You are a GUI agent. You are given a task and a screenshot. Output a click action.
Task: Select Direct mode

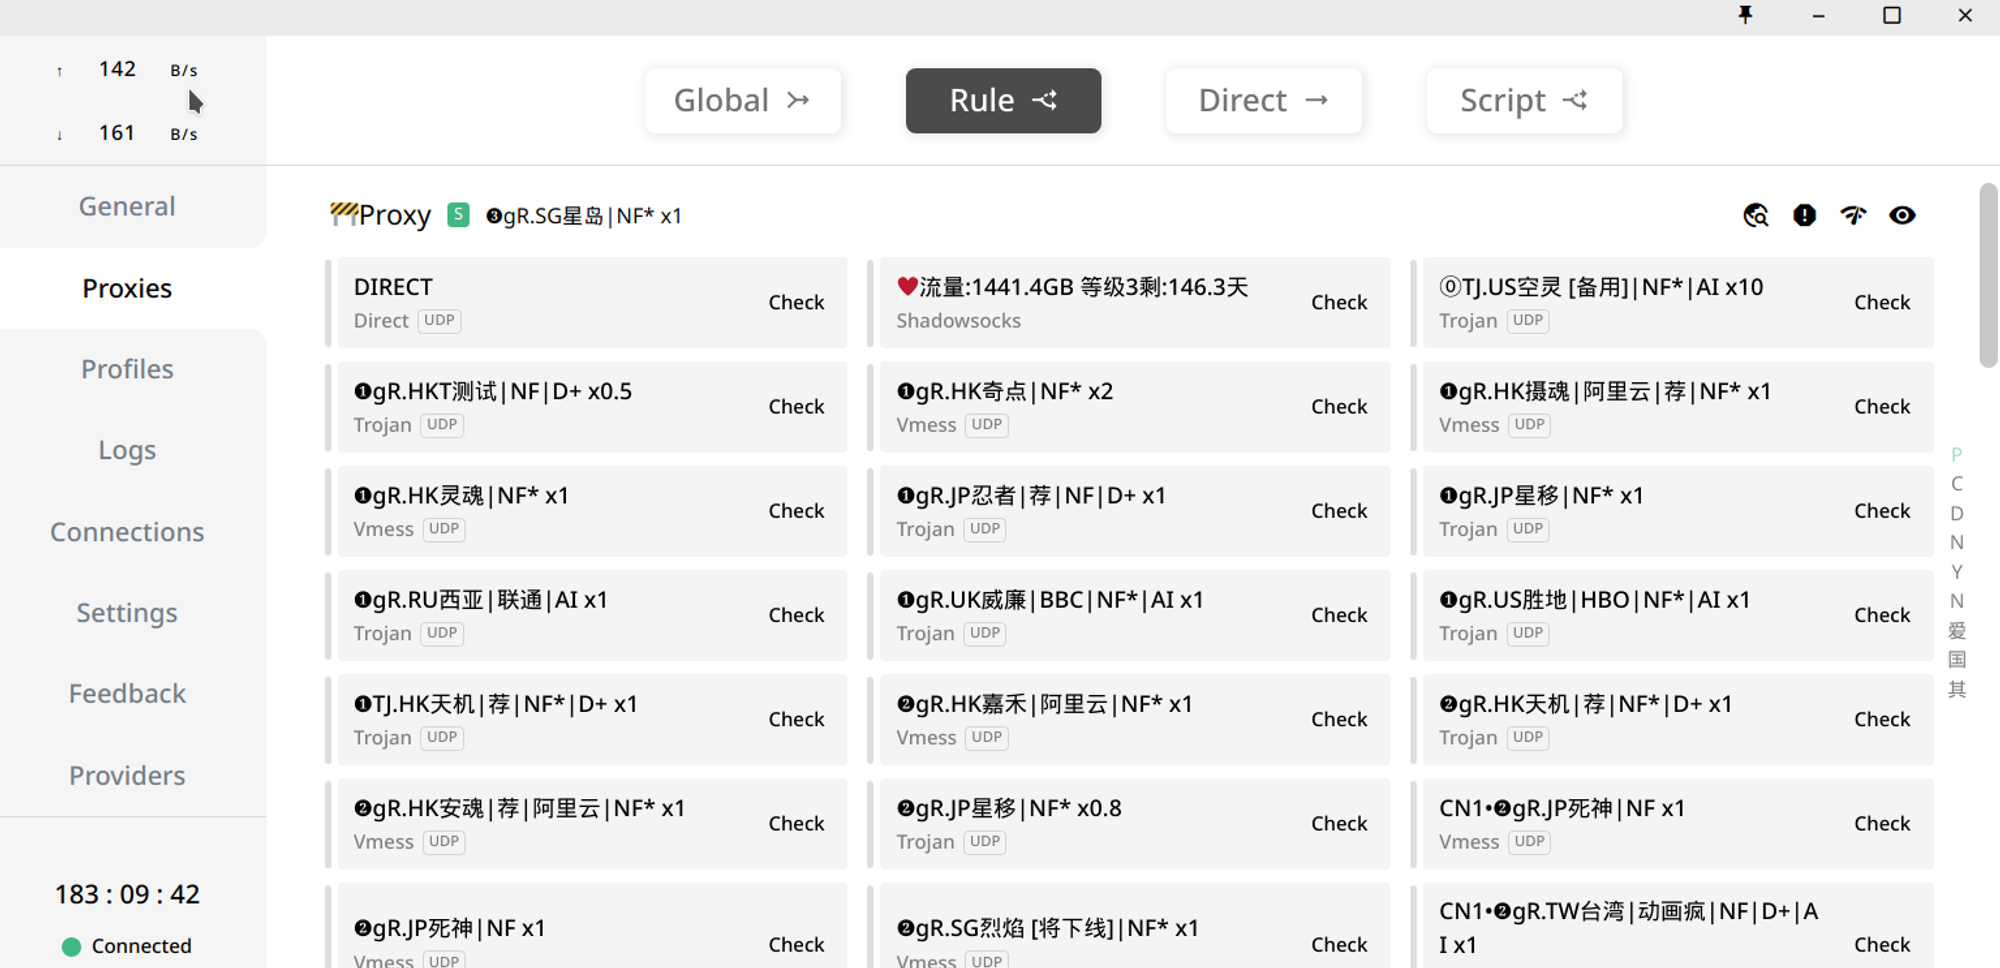[1264, 100]
